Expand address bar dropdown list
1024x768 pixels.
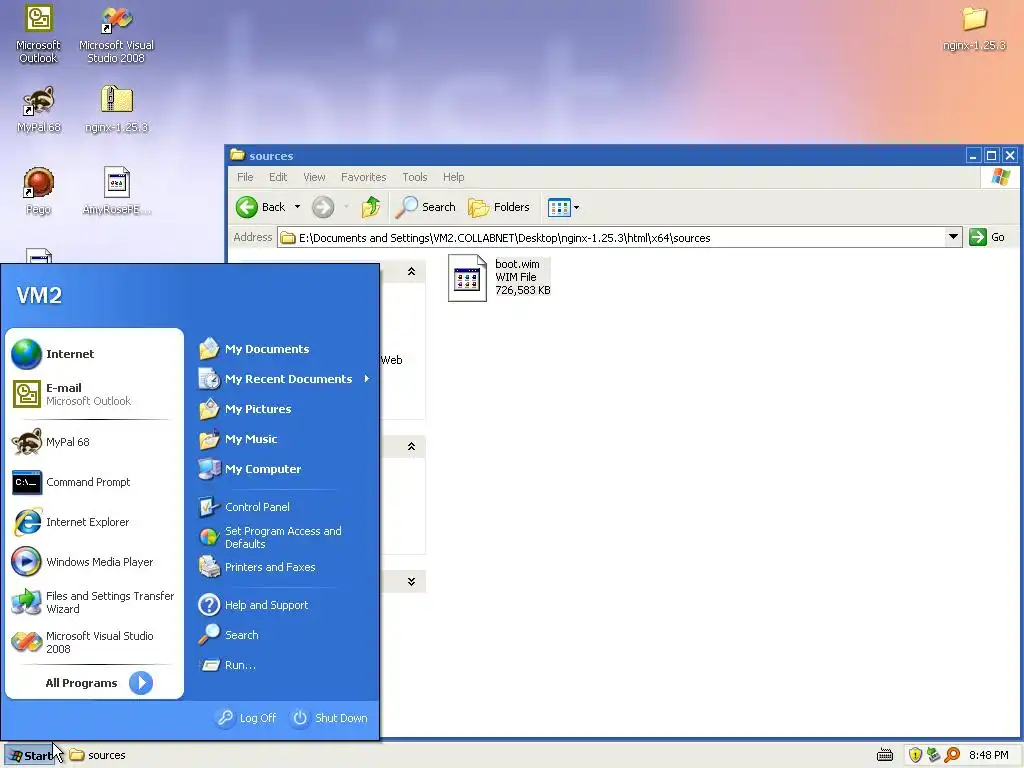pyautogui.click(x=953, y=237)
